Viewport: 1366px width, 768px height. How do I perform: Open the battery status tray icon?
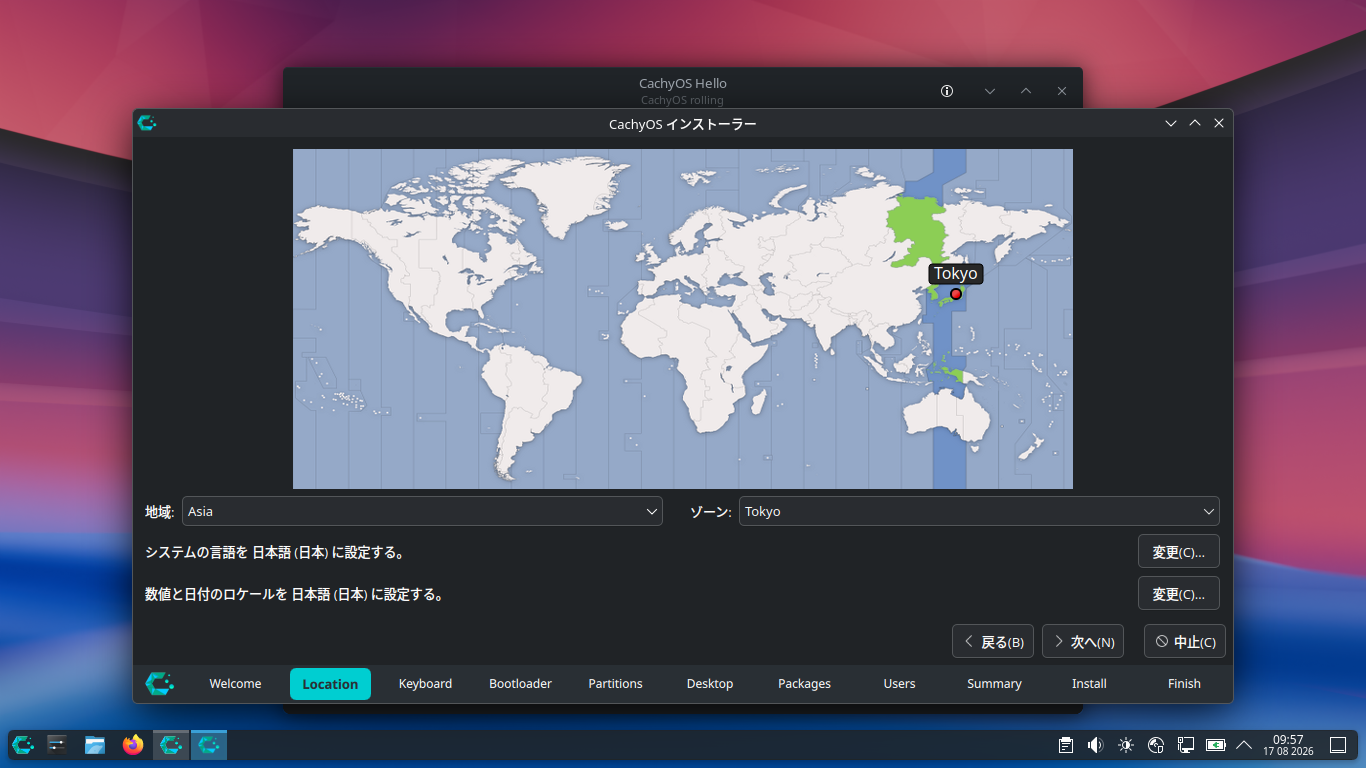pos(1216,745)
